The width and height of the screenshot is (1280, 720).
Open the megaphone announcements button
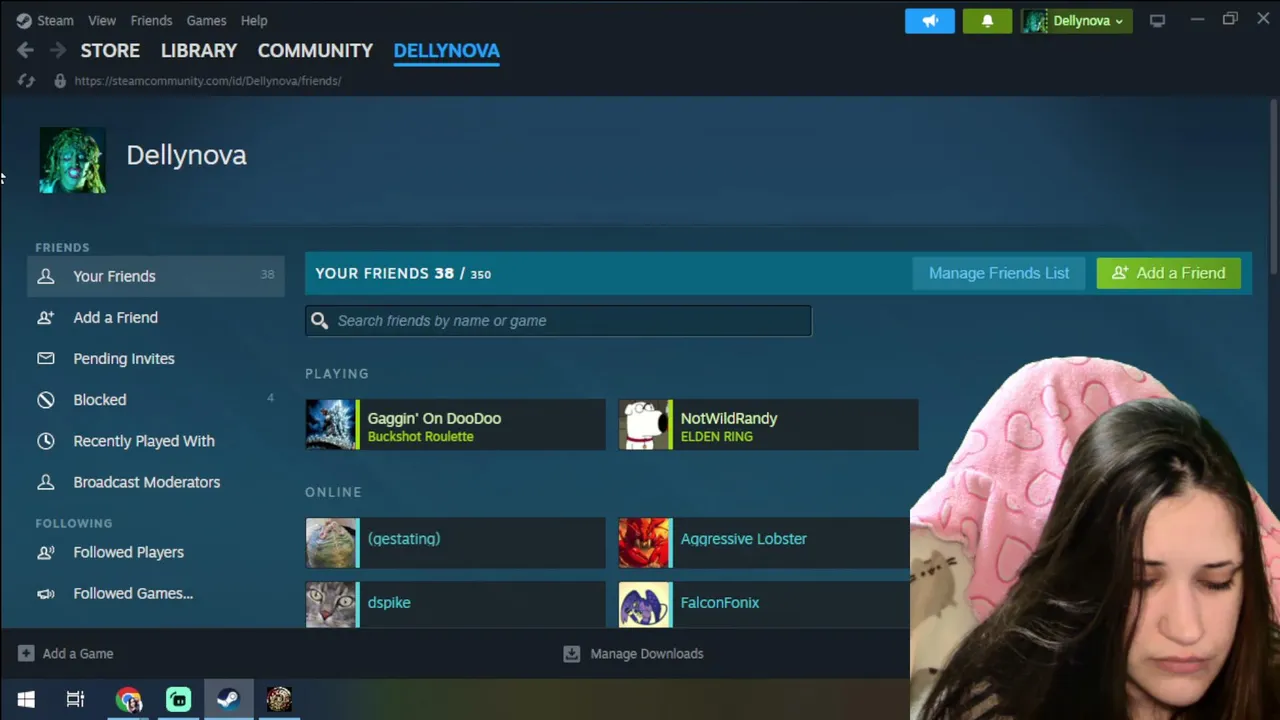click(930, 21)
